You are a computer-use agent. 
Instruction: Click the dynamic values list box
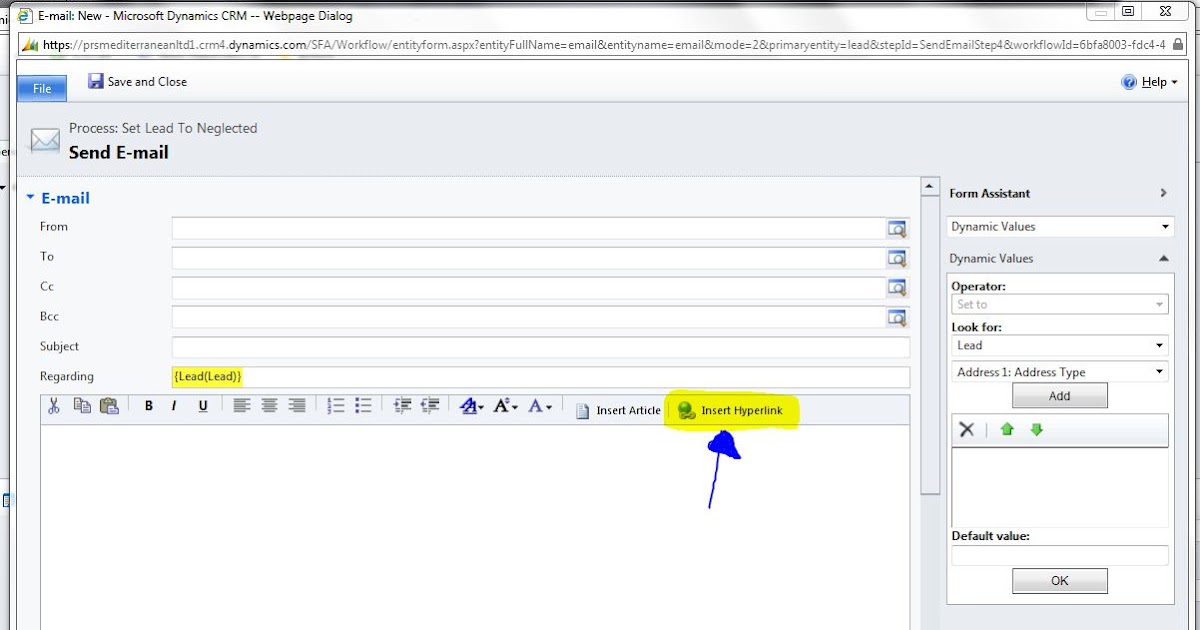pos(1060,487)
